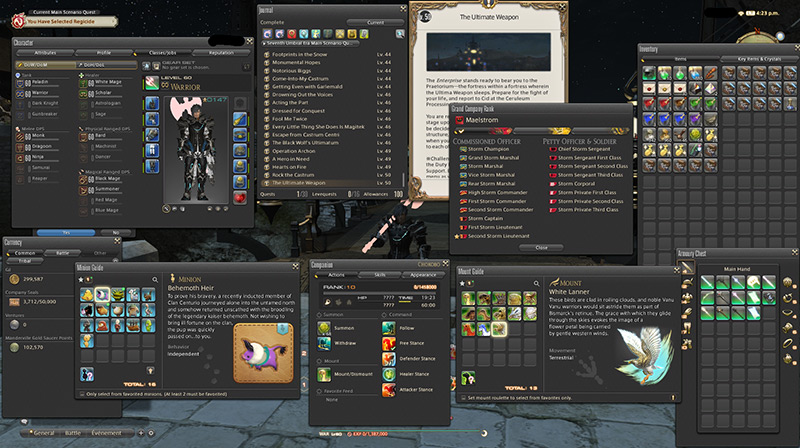Click the Bard job icon
Viewport: 800px width, 448px height.
coord(83,137)
